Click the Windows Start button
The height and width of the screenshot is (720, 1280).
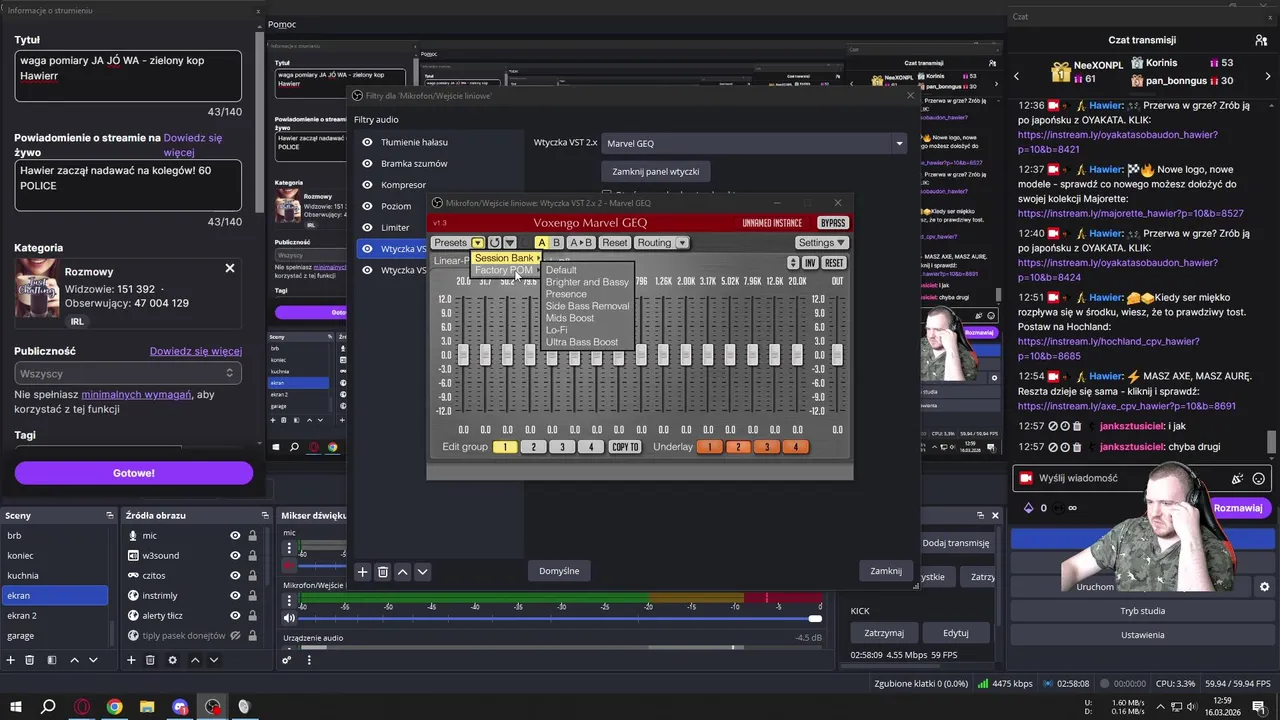(16, 707)
